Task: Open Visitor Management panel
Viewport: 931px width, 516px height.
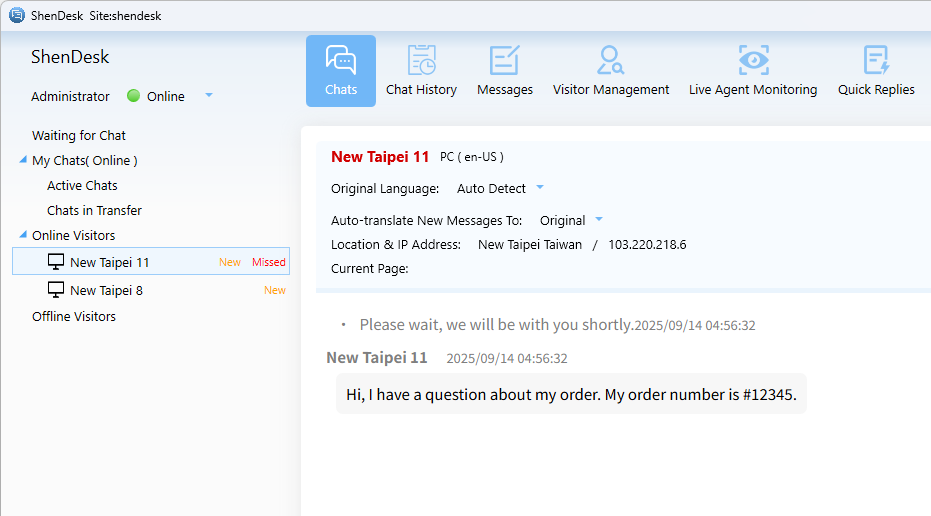Action: pos(611,70)
